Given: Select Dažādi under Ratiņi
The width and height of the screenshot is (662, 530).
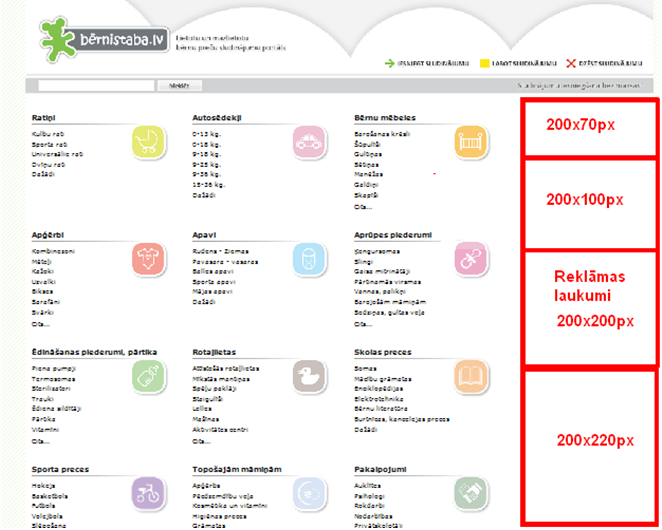Looking at the screenshot, I should (43, 174).
